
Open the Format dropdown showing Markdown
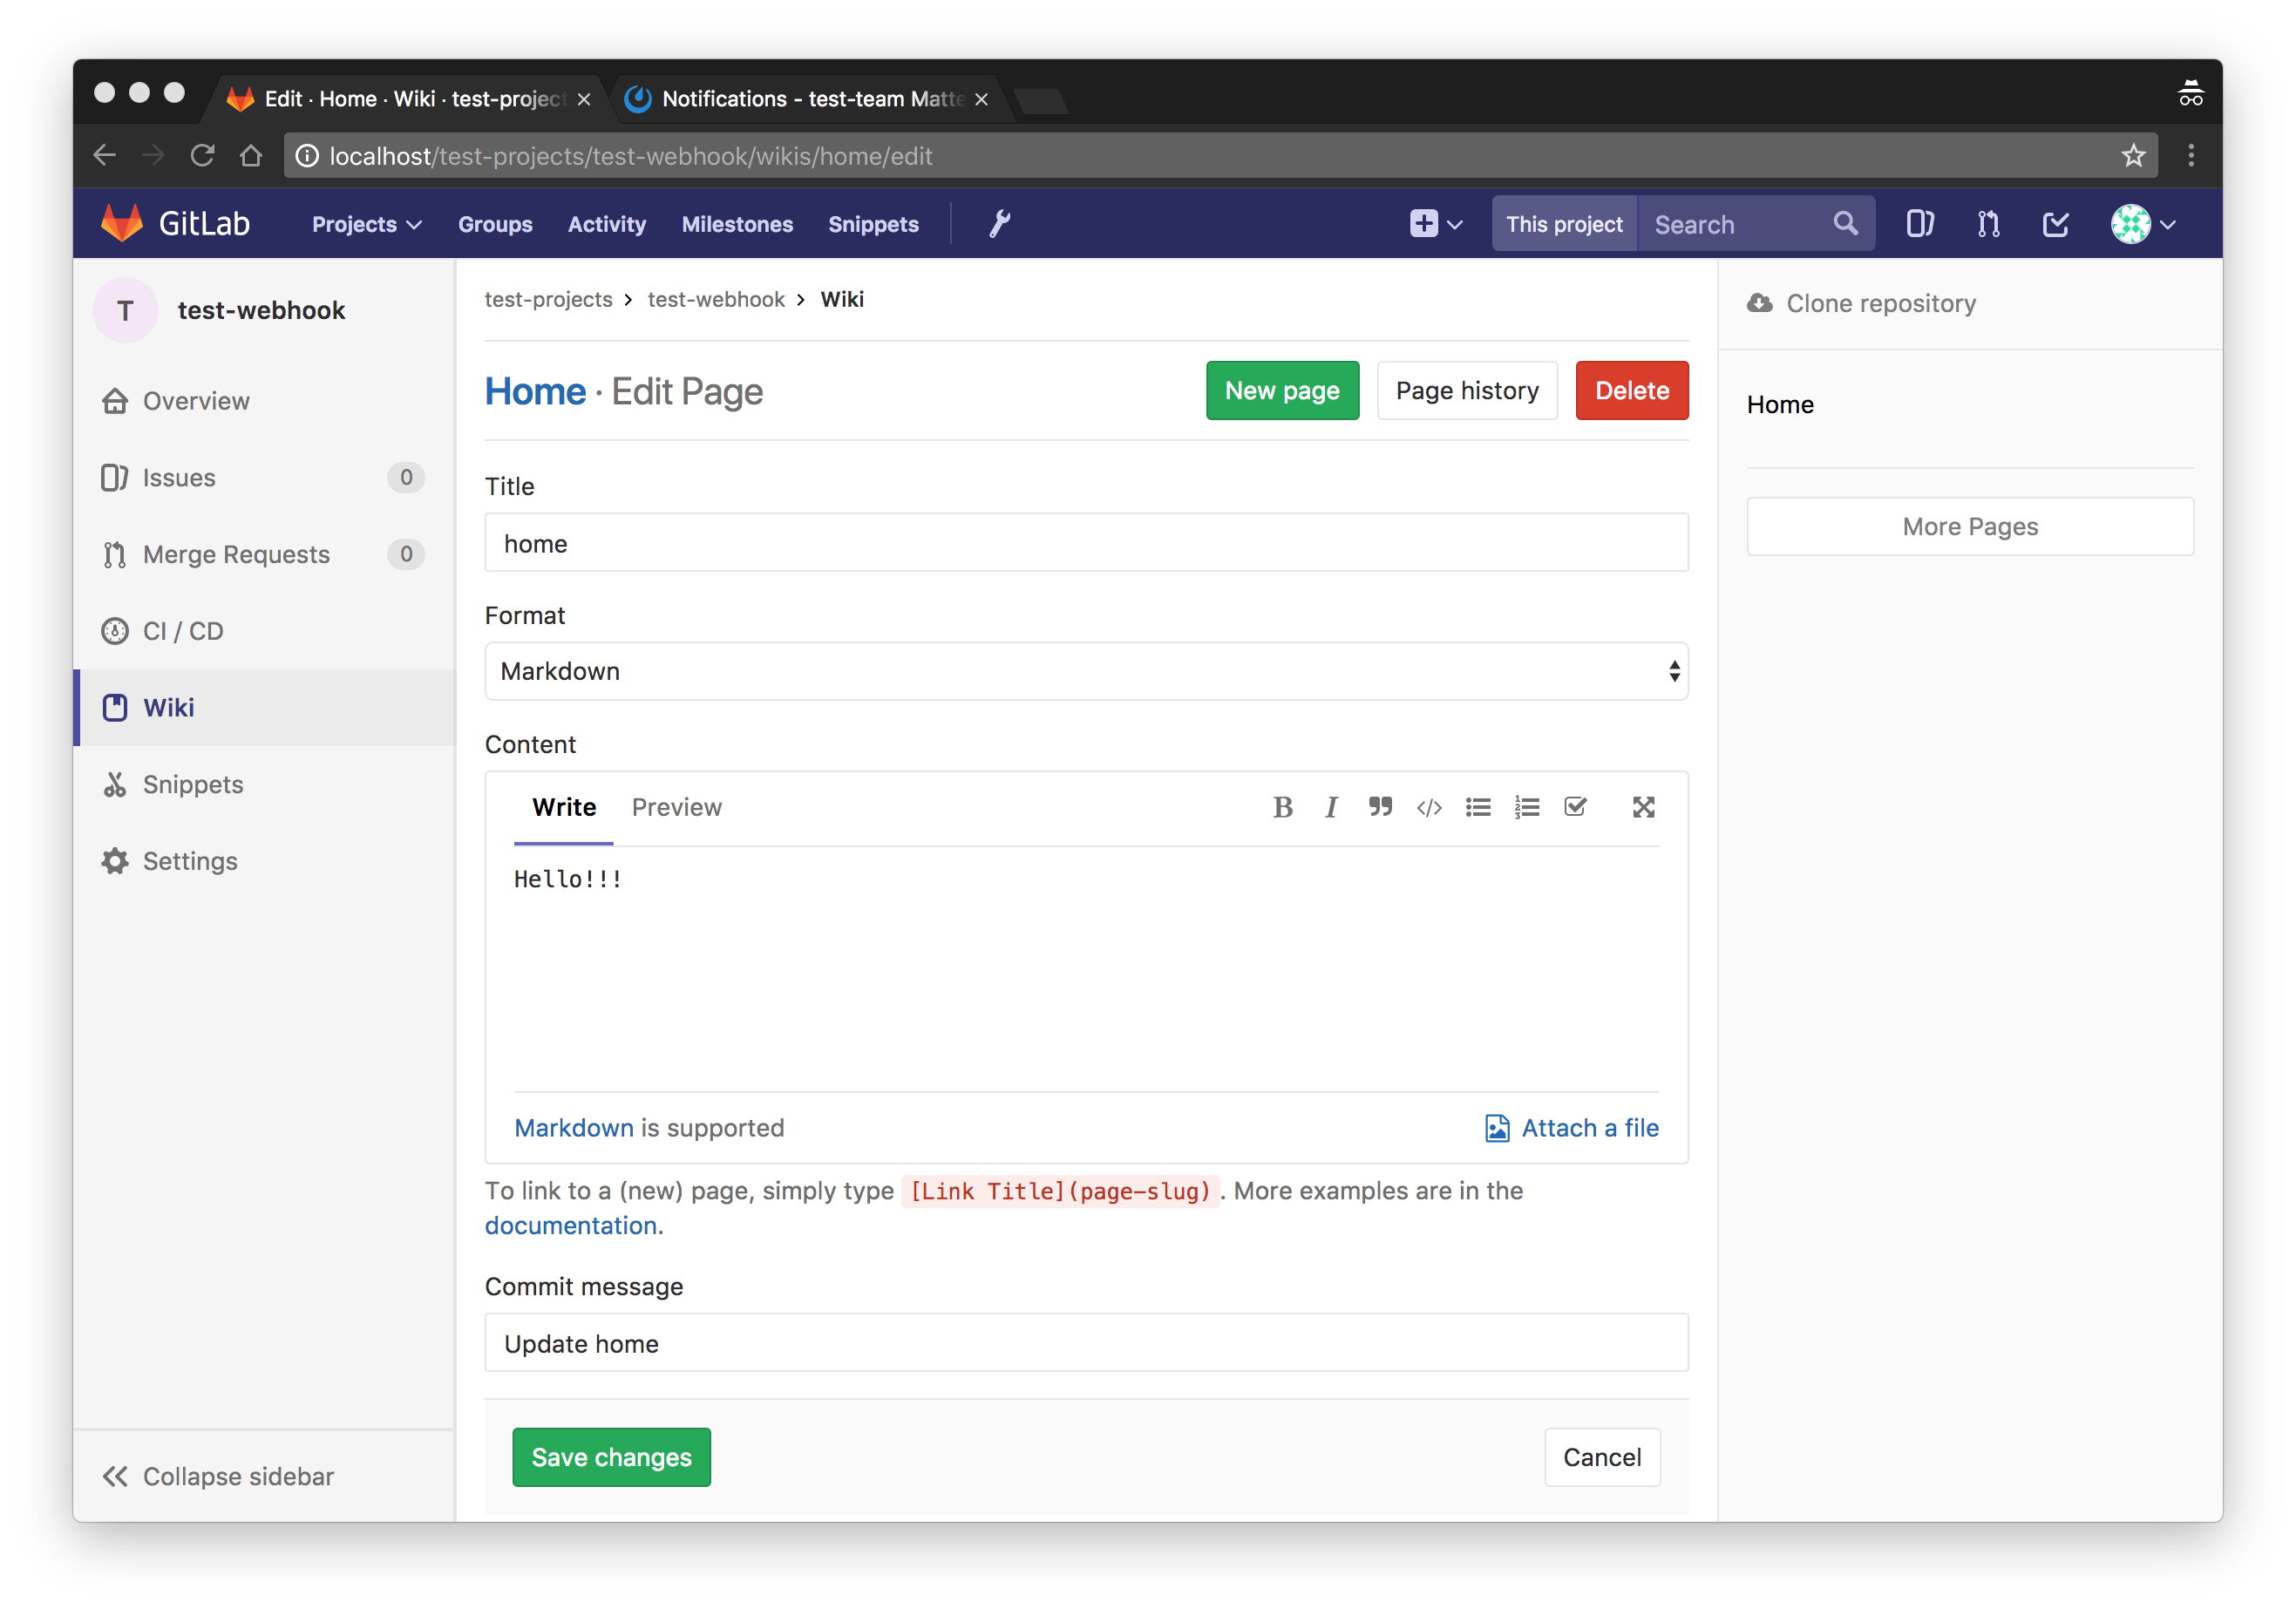click(1086, 671)
